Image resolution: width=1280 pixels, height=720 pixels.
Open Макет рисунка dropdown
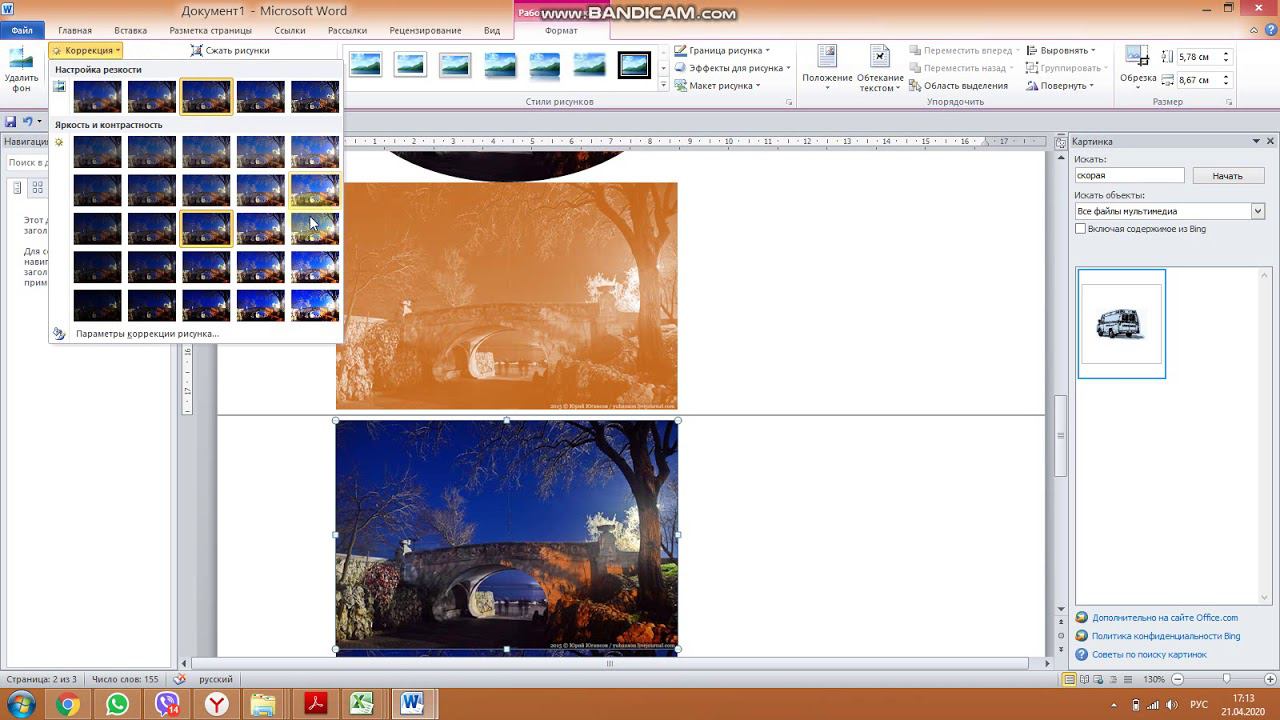click(717, 85)
